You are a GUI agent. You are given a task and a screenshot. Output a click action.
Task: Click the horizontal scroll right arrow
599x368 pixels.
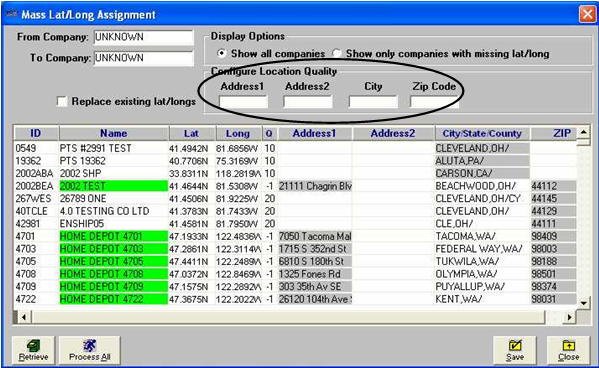[570, 317]
